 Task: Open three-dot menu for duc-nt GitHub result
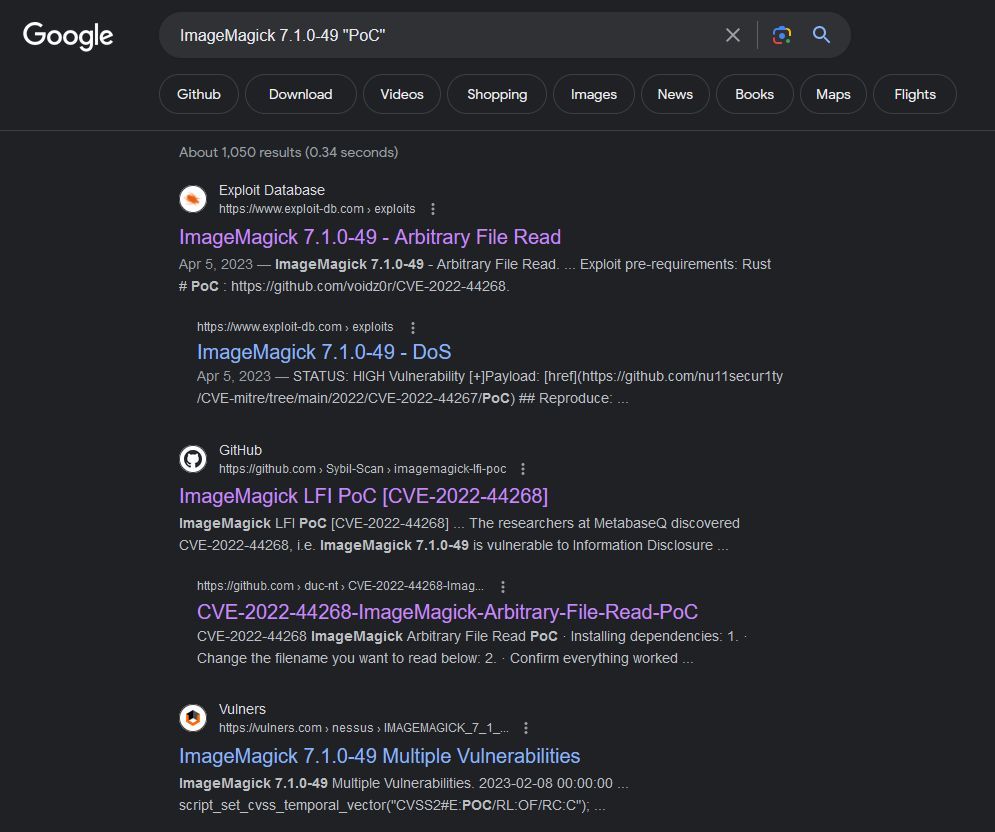503,586
